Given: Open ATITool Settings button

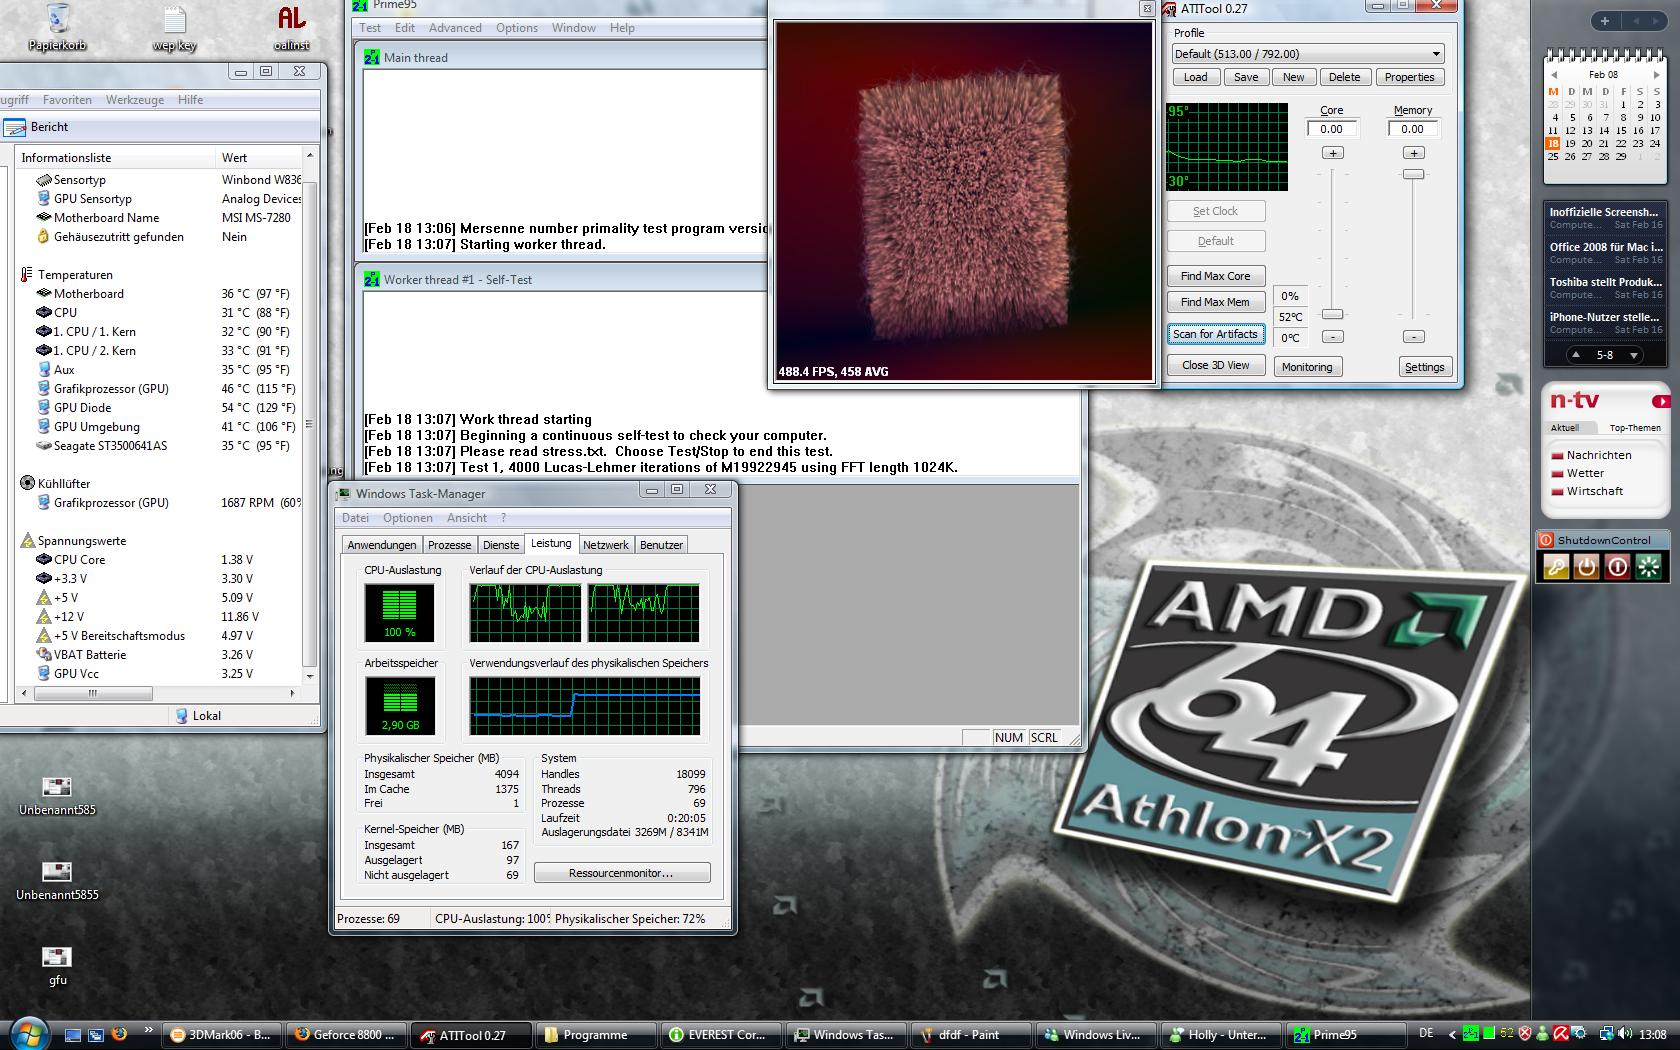Looking at the screenshot, I should (1424, 367).
